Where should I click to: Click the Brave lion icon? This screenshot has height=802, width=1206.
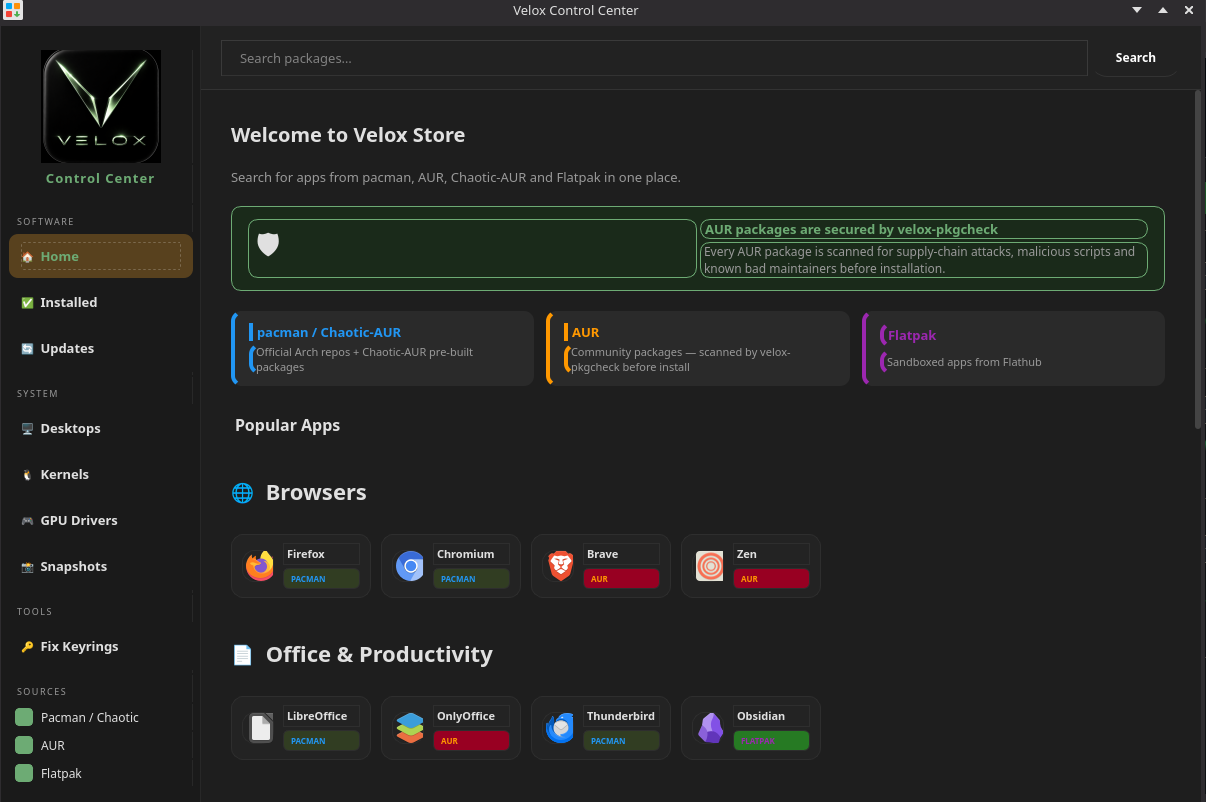560,566
